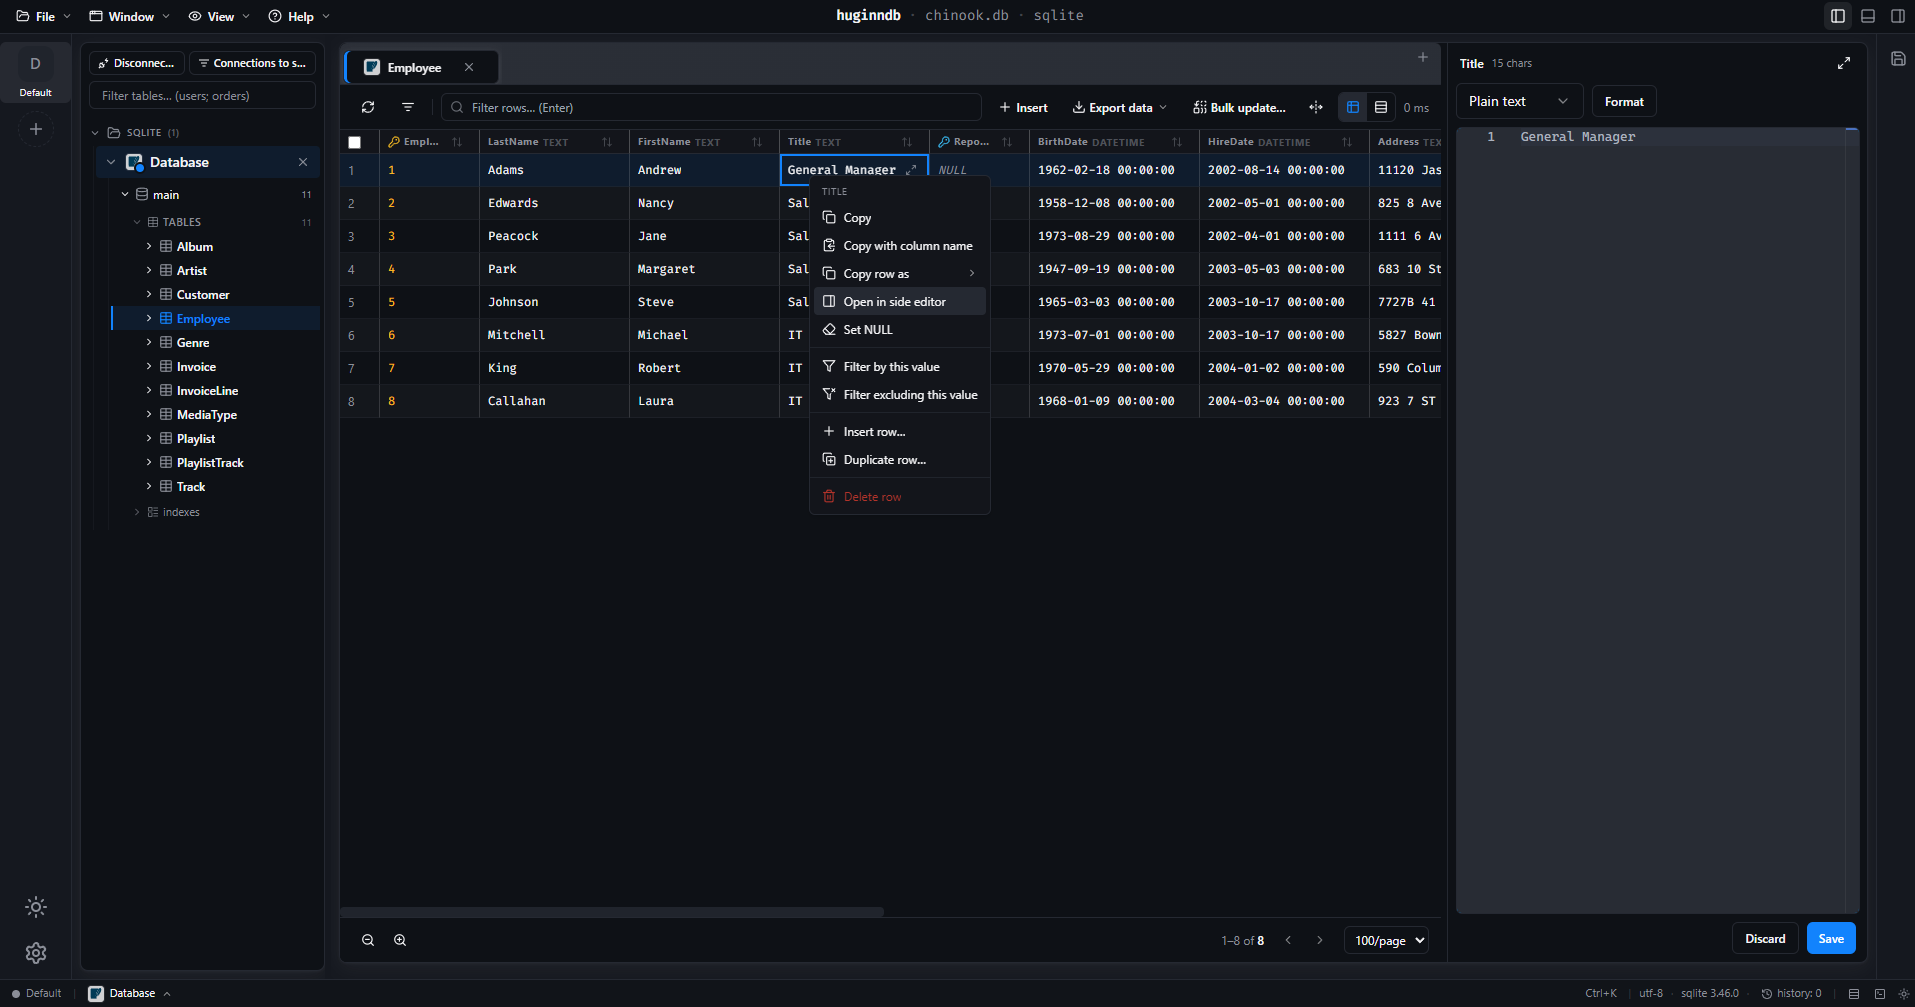Click the autofit columns icon
1915x1007 pixels.
1316,107
